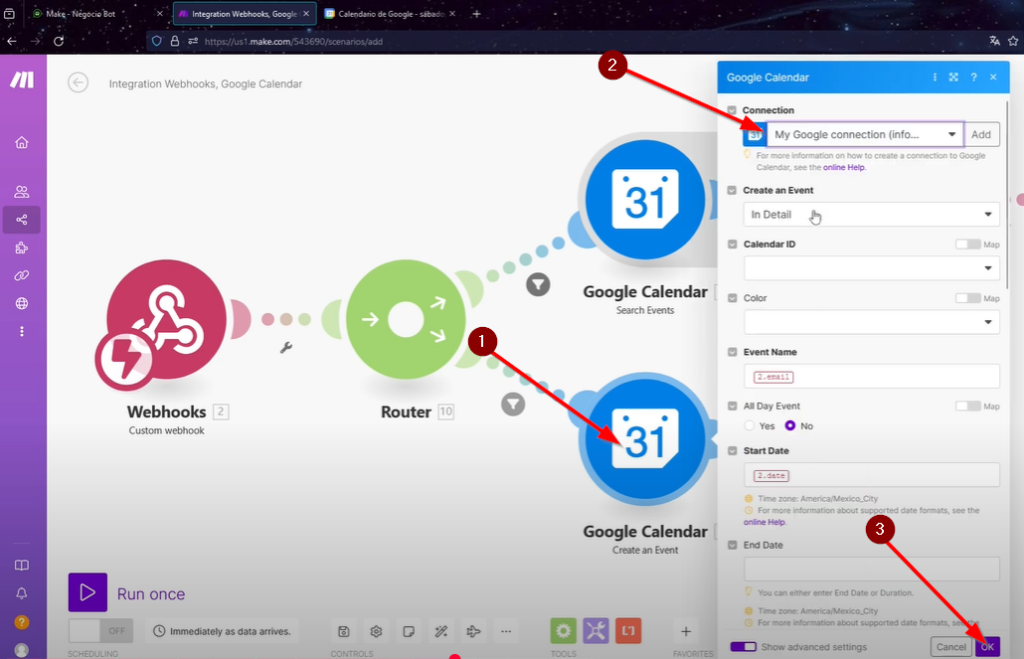This screenshot has height=659, width=1024.
Task: Open Webhooks globe icon in sidebar
Action: 22,304
